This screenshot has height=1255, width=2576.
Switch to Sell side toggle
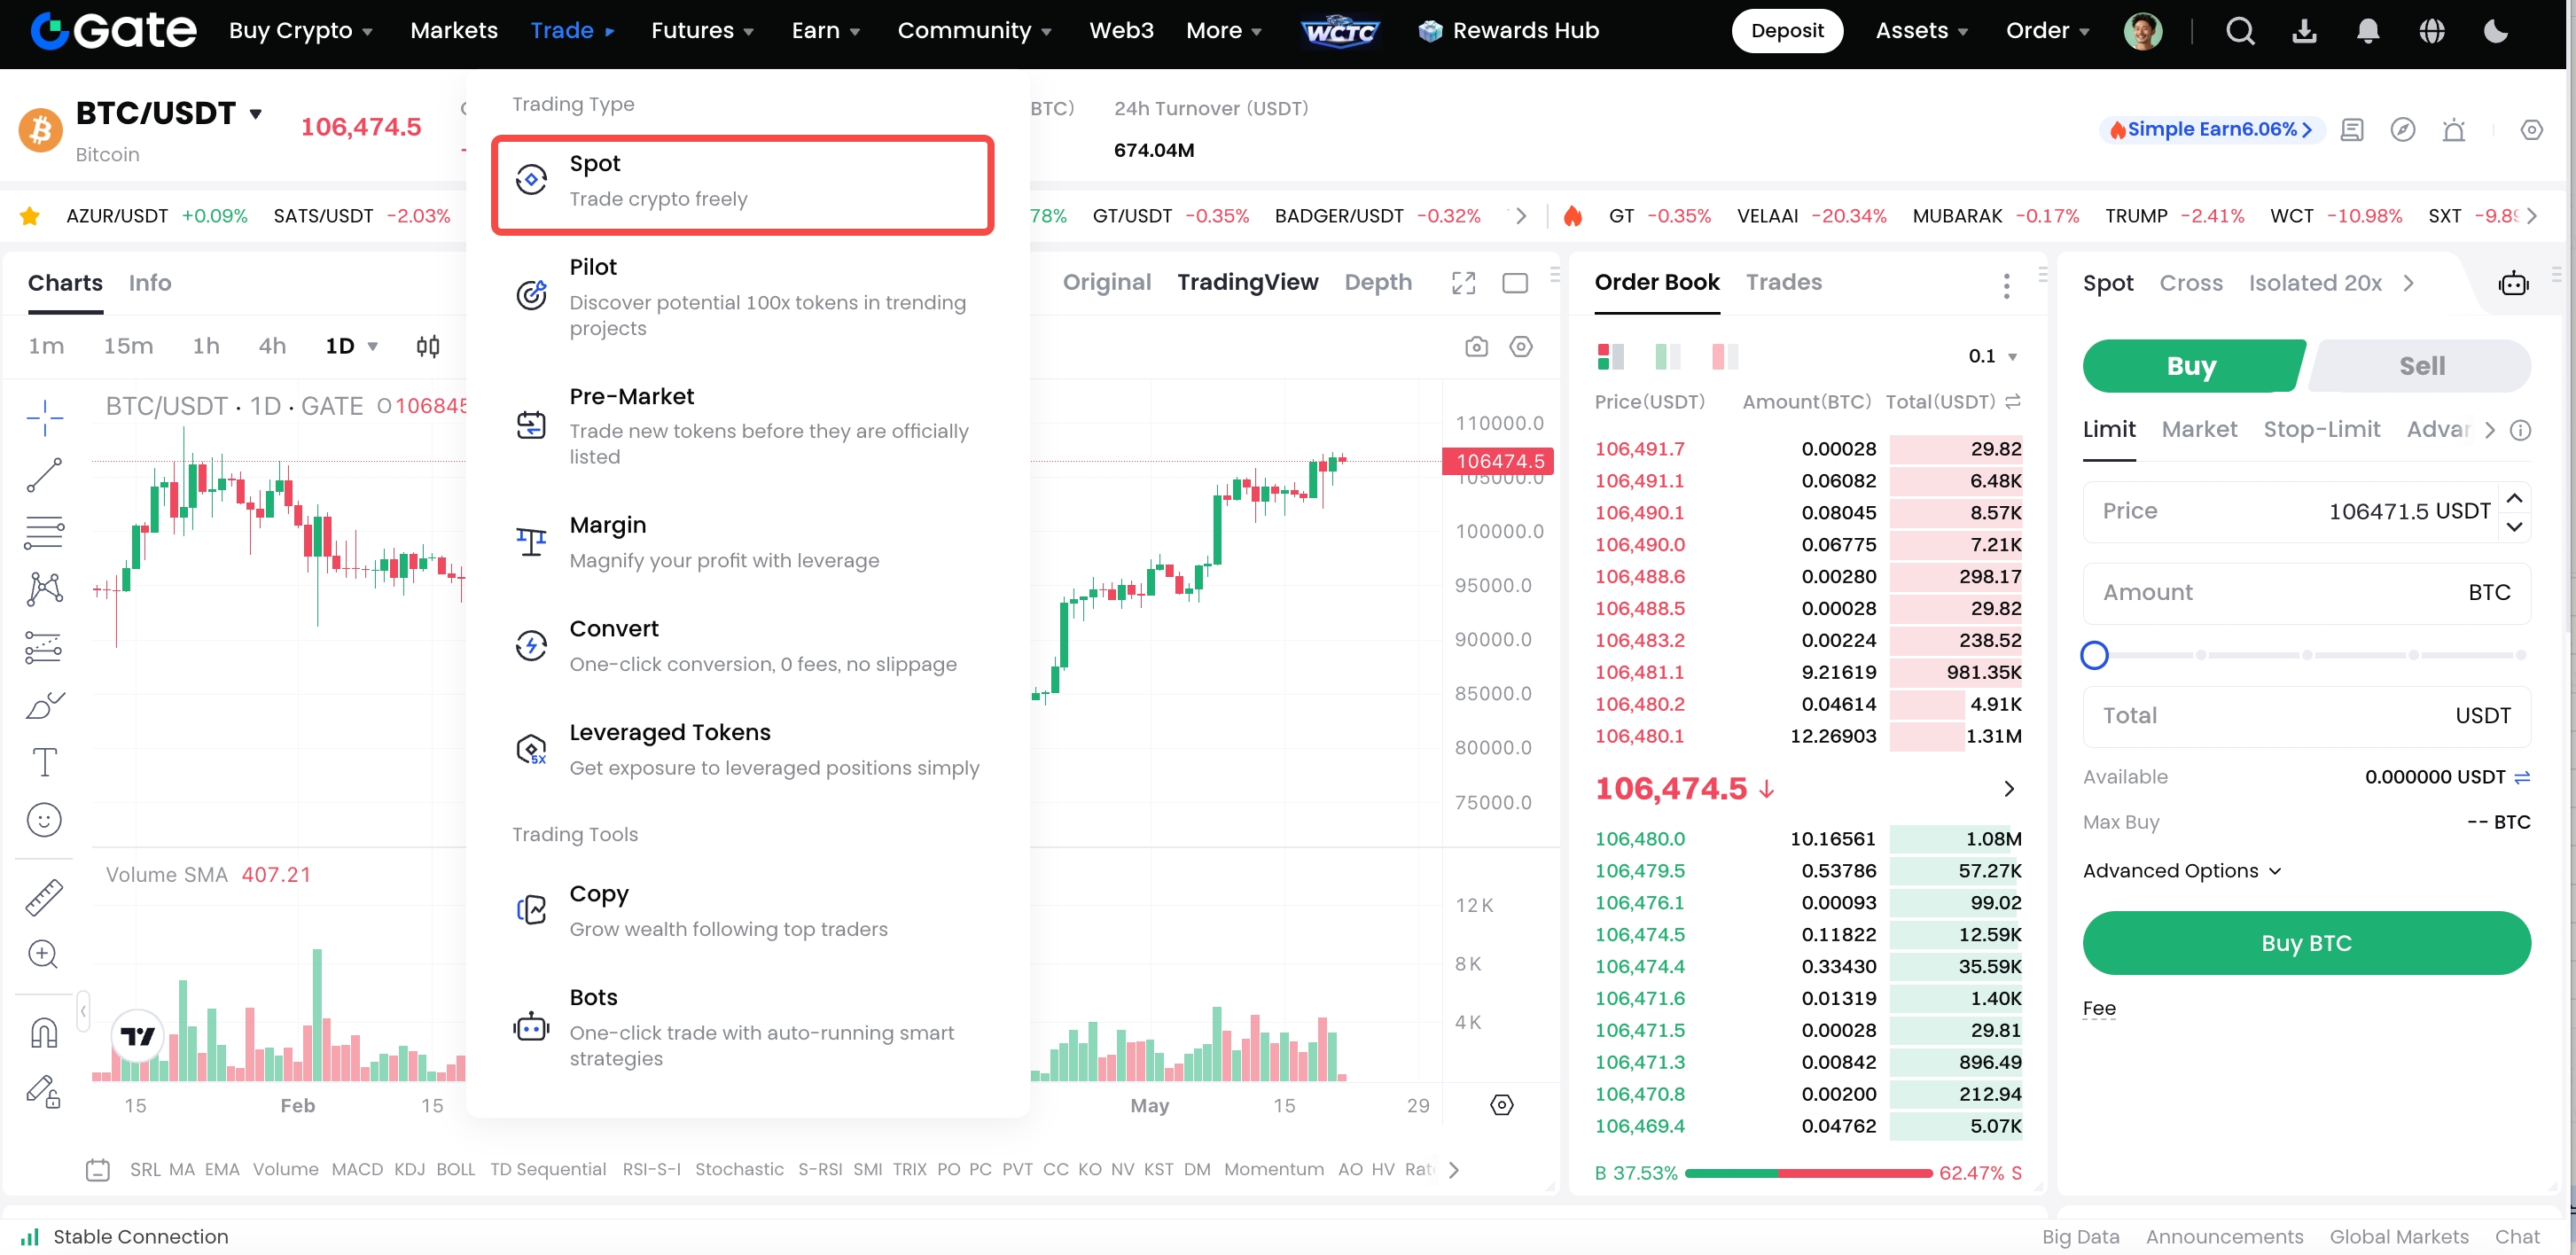(x=2421, y=366)
